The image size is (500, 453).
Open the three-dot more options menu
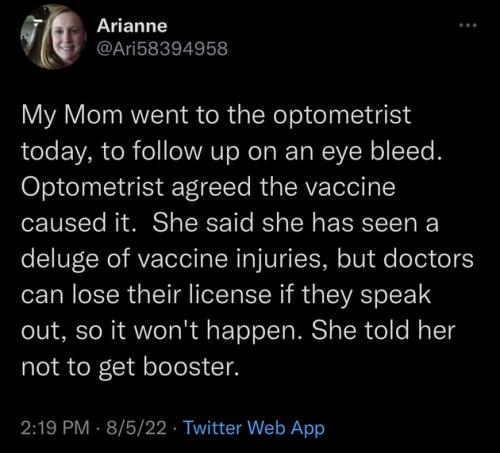[x=468, y=25]
